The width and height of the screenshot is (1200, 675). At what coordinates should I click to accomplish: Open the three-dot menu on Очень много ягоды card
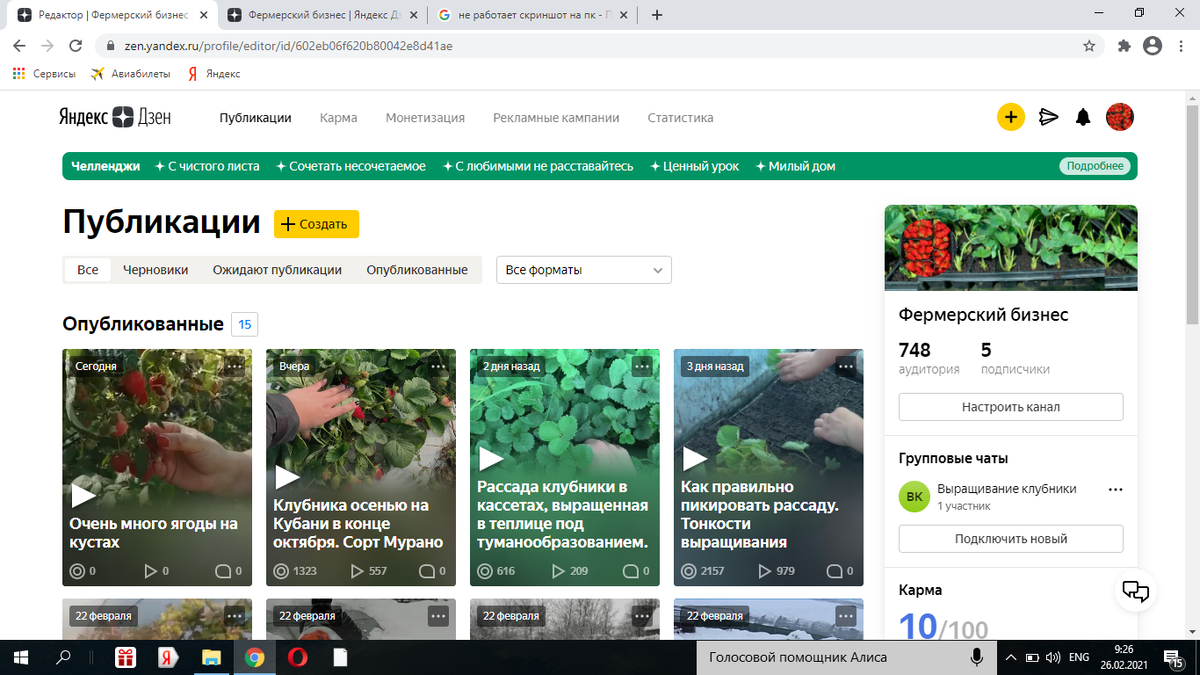(234, 367)
